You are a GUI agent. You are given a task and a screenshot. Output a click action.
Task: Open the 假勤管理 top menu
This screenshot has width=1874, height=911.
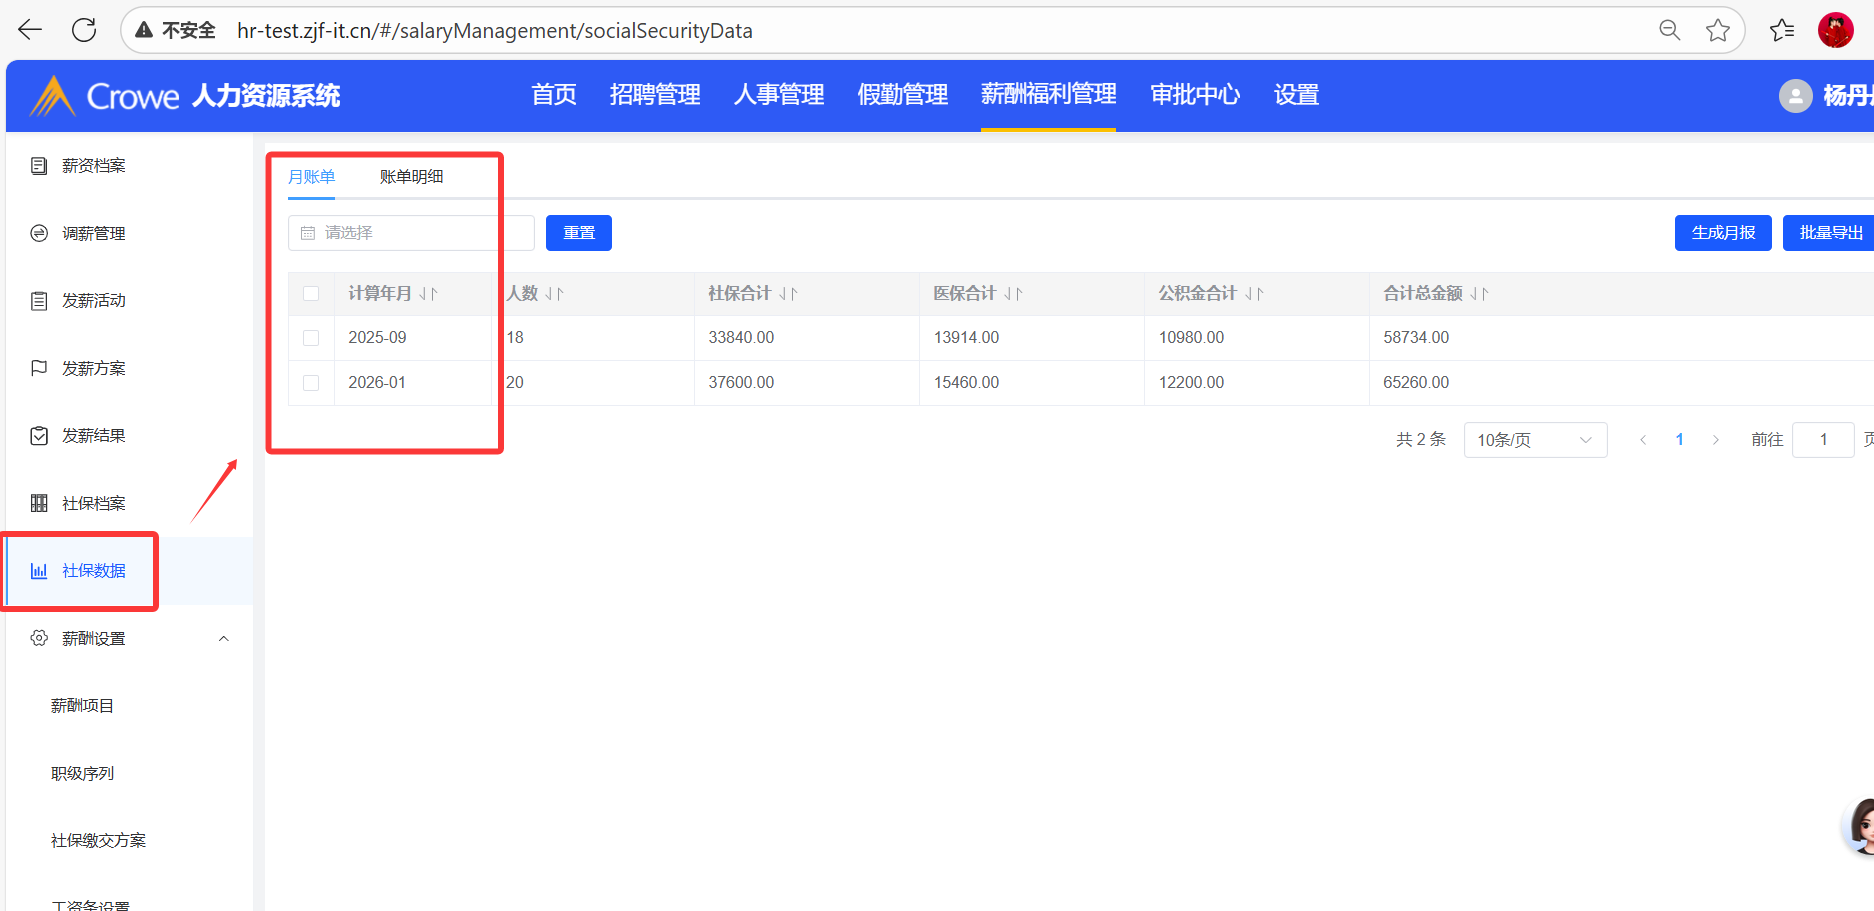[x=902, y=95]
